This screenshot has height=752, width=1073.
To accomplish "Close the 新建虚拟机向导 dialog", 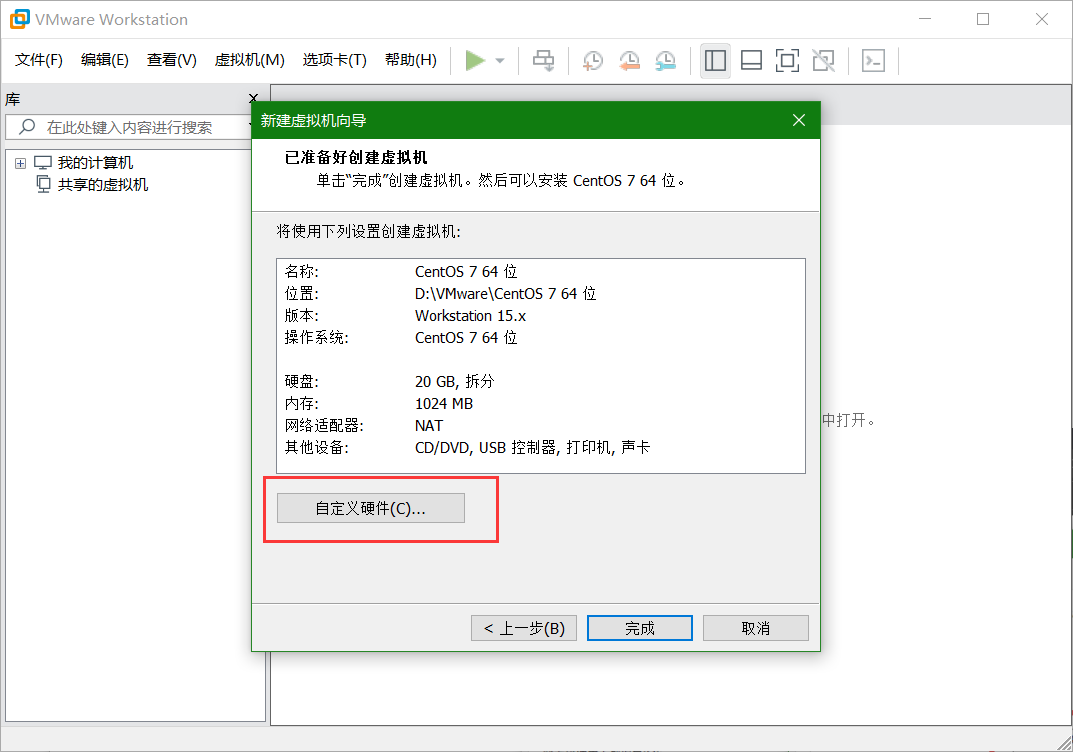I will pyautogui.click(x=799, y=120).
